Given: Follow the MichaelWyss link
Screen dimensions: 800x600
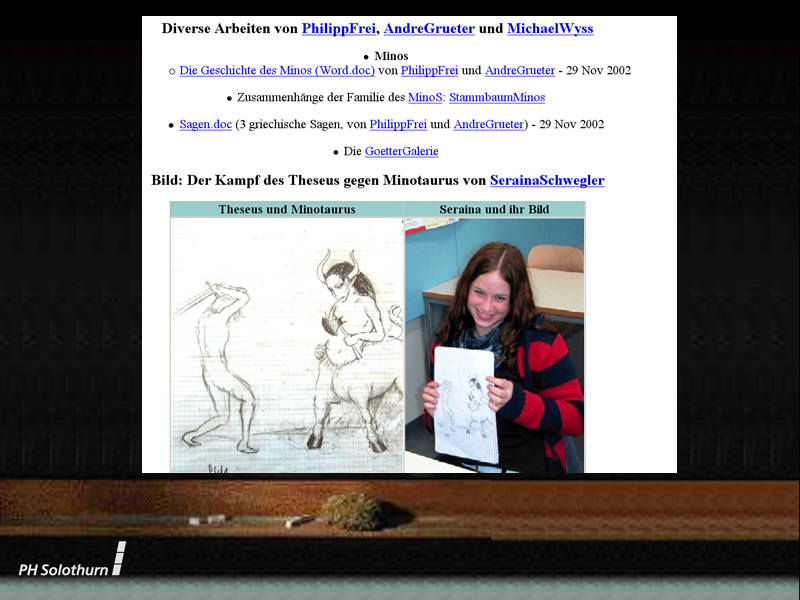Looking at the screenshot, I should (549, 29).
